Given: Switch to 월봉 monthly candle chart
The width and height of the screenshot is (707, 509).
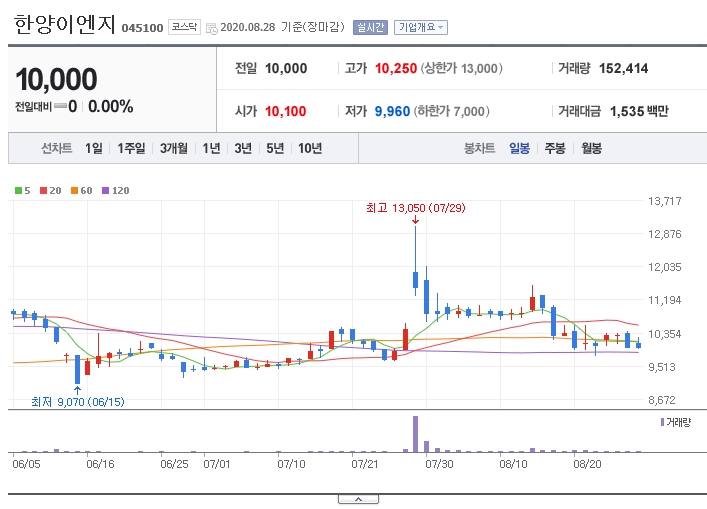Looking at the screenshot, I should [591, 148].
